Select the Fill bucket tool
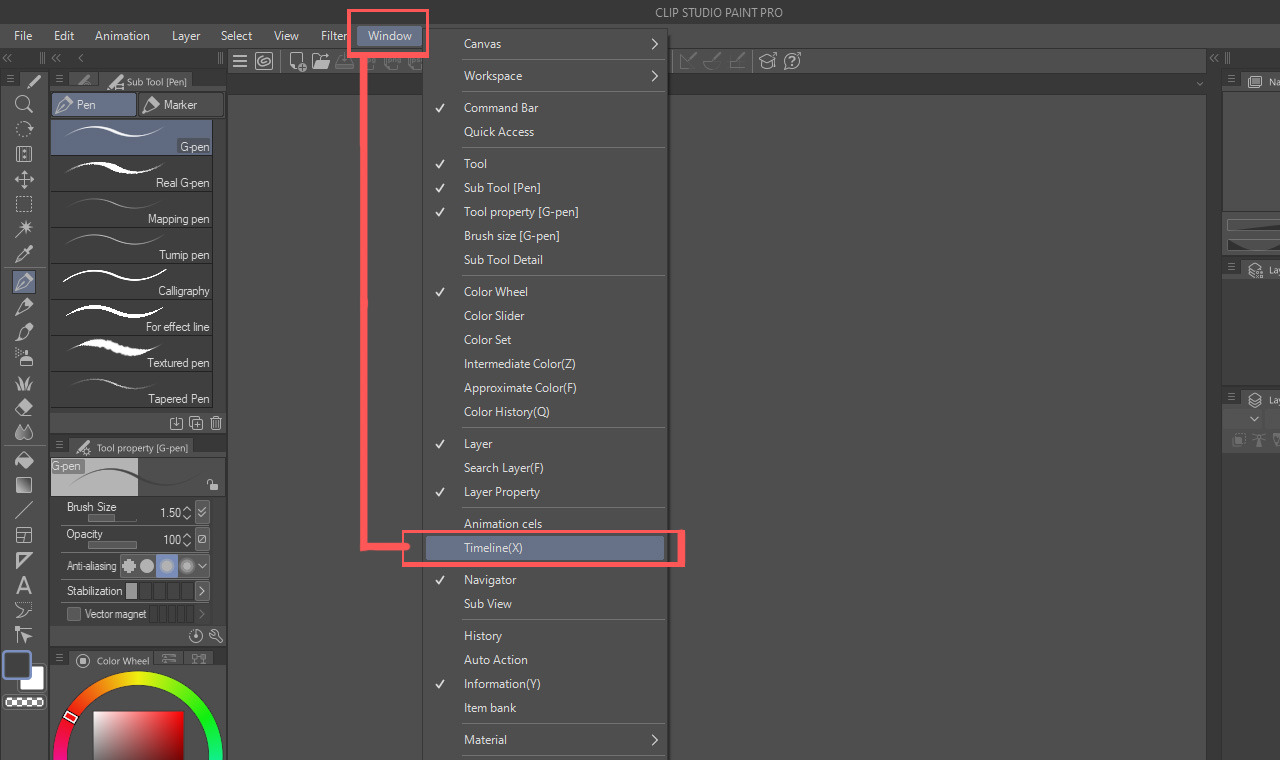This screenshot has width=1280, height=760. tap(24, 460)
